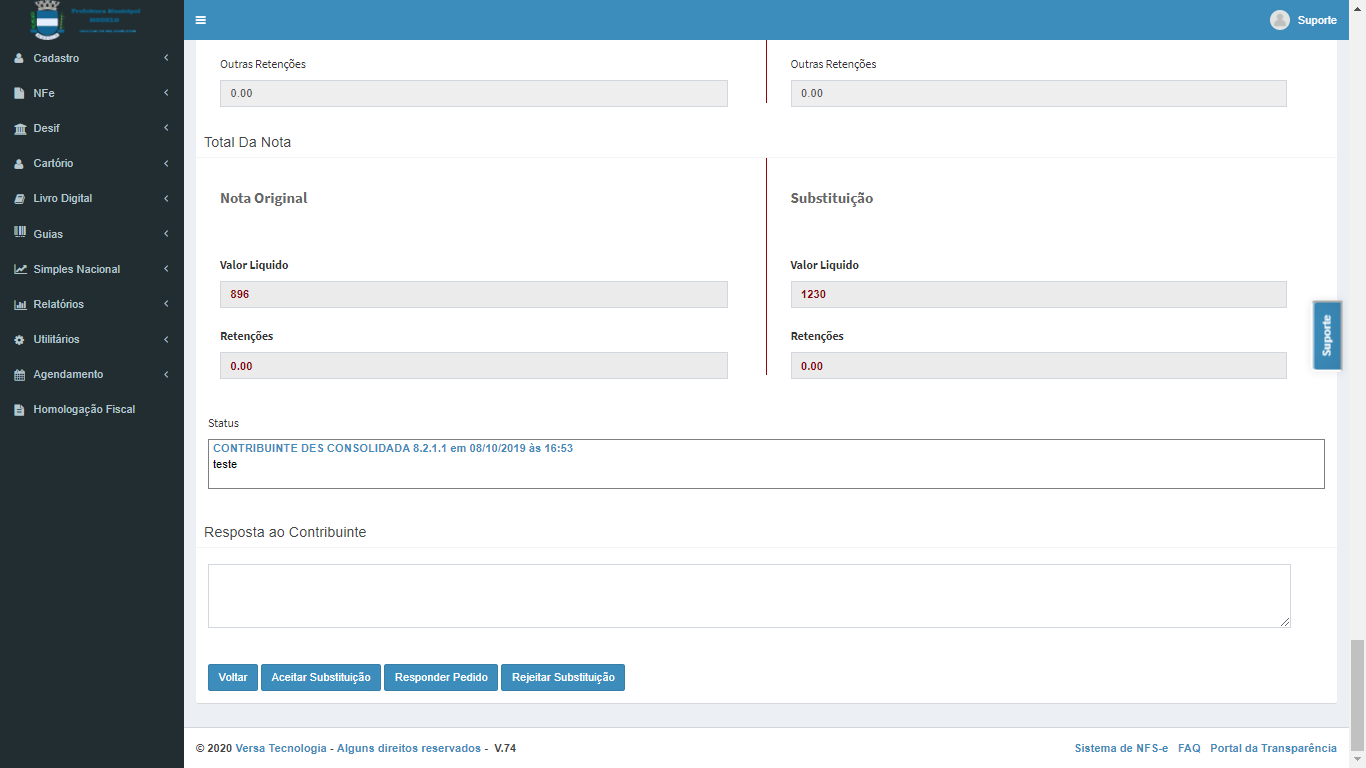The height and width of the screenshot is (768, 1366).
Task: Expand the Cadastro menu chevron
Action: (166, 58)
